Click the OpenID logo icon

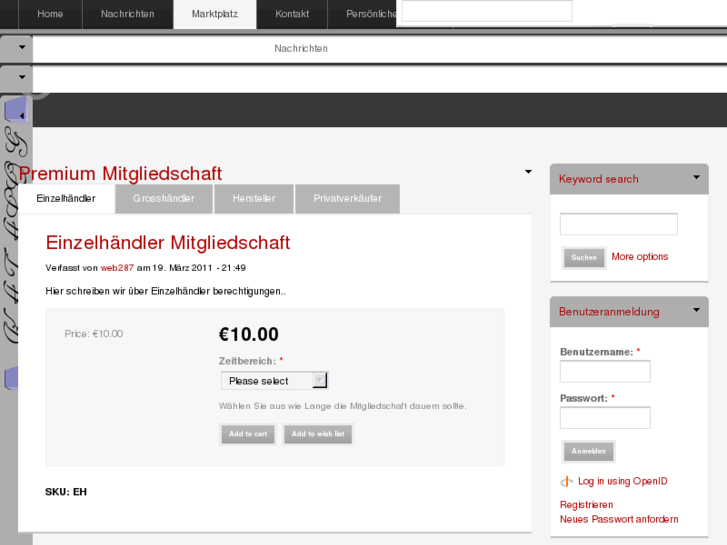pyautogui.click(x=567, y=482)
